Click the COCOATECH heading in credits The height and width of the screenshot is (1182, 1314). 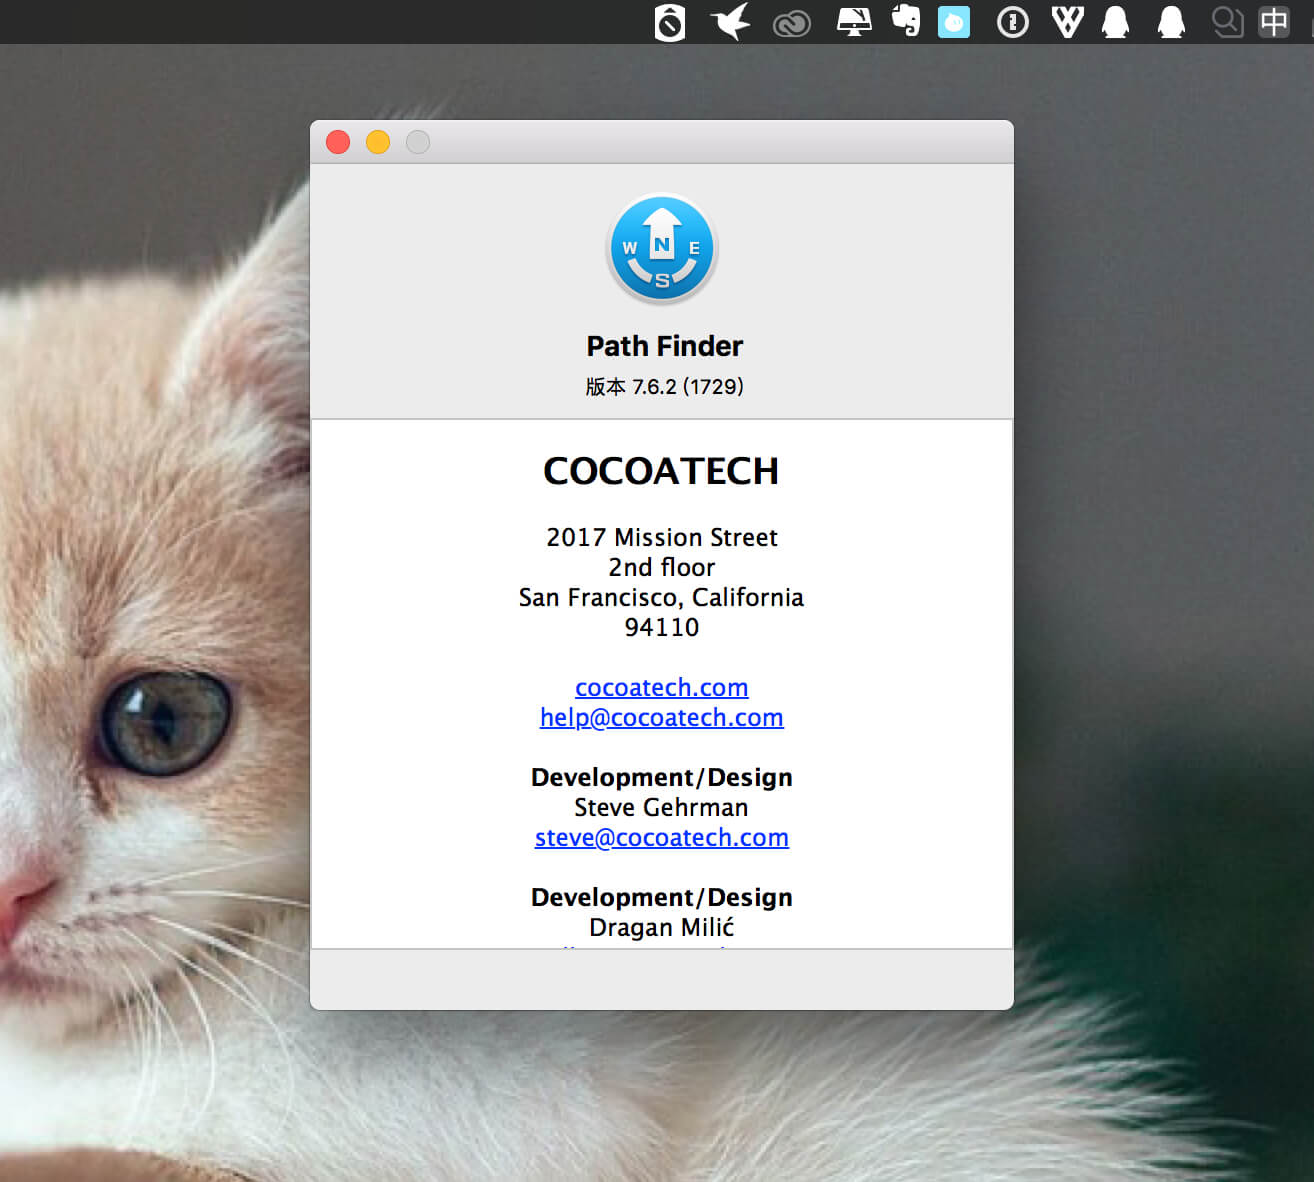pyautogui.click(x=661, y=471)
